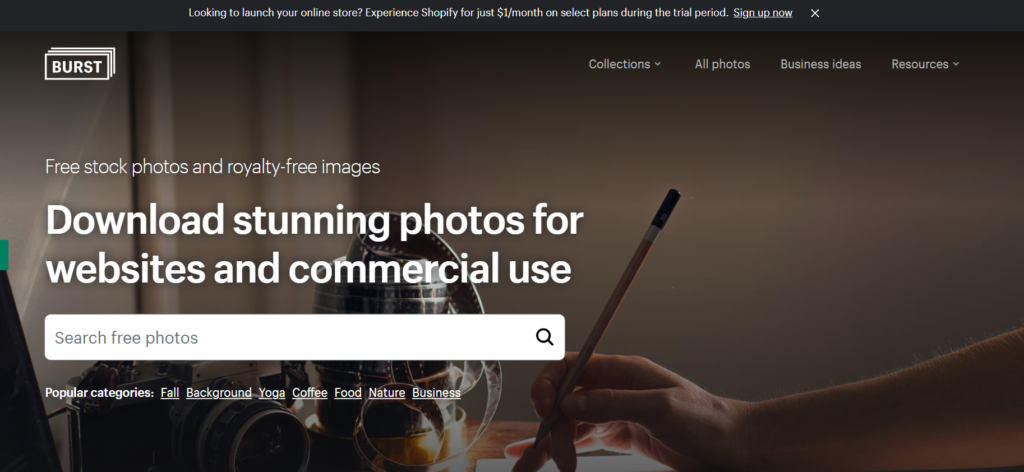
Task: Browse the Background popular category
Action: pyautogui.click(x=219, y=392)
